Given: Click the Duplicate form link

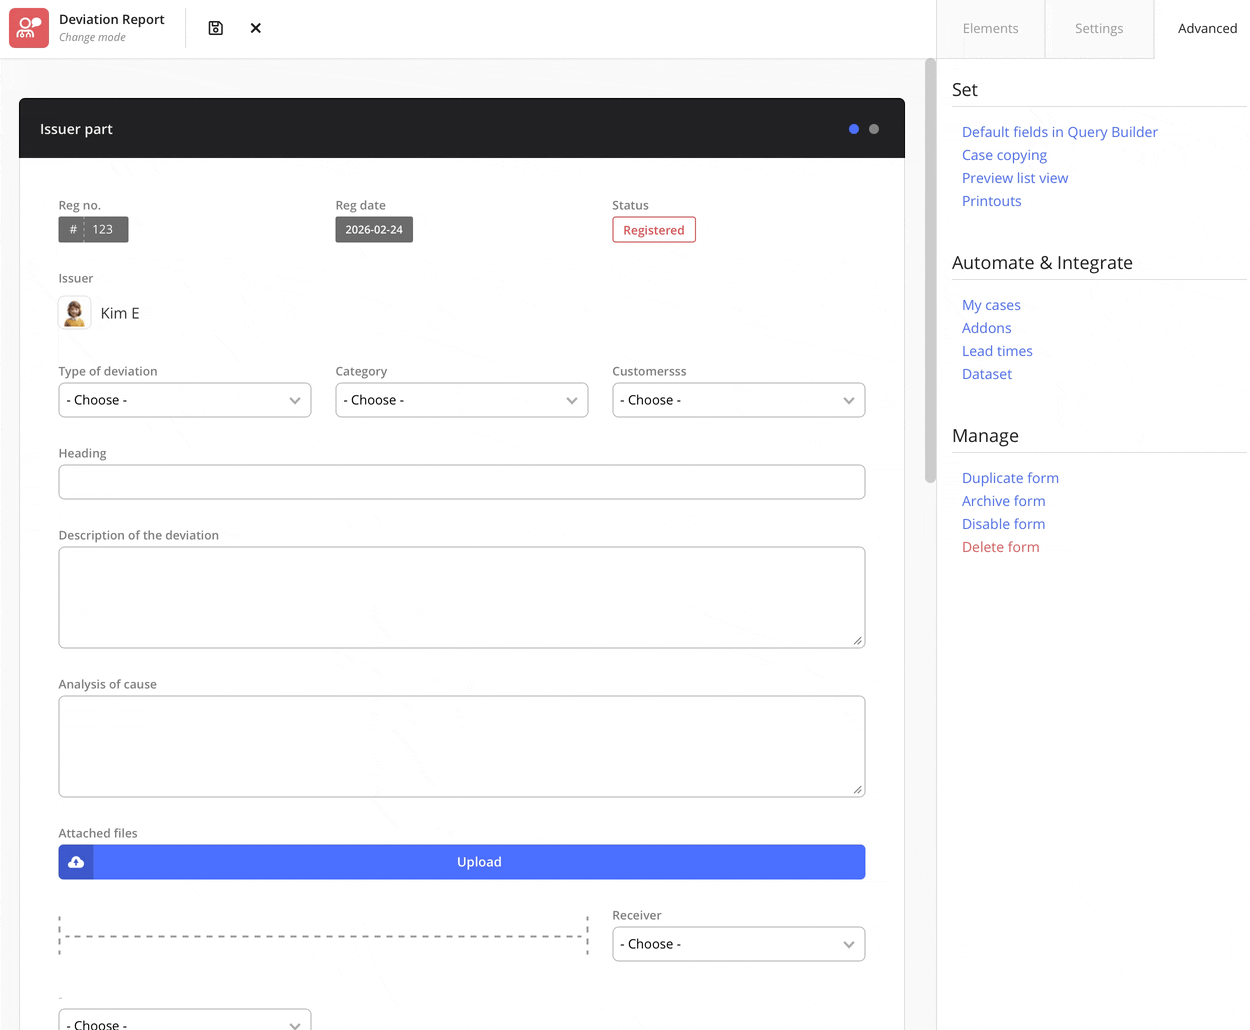Looking at the screenshot, I should 1010,478.
